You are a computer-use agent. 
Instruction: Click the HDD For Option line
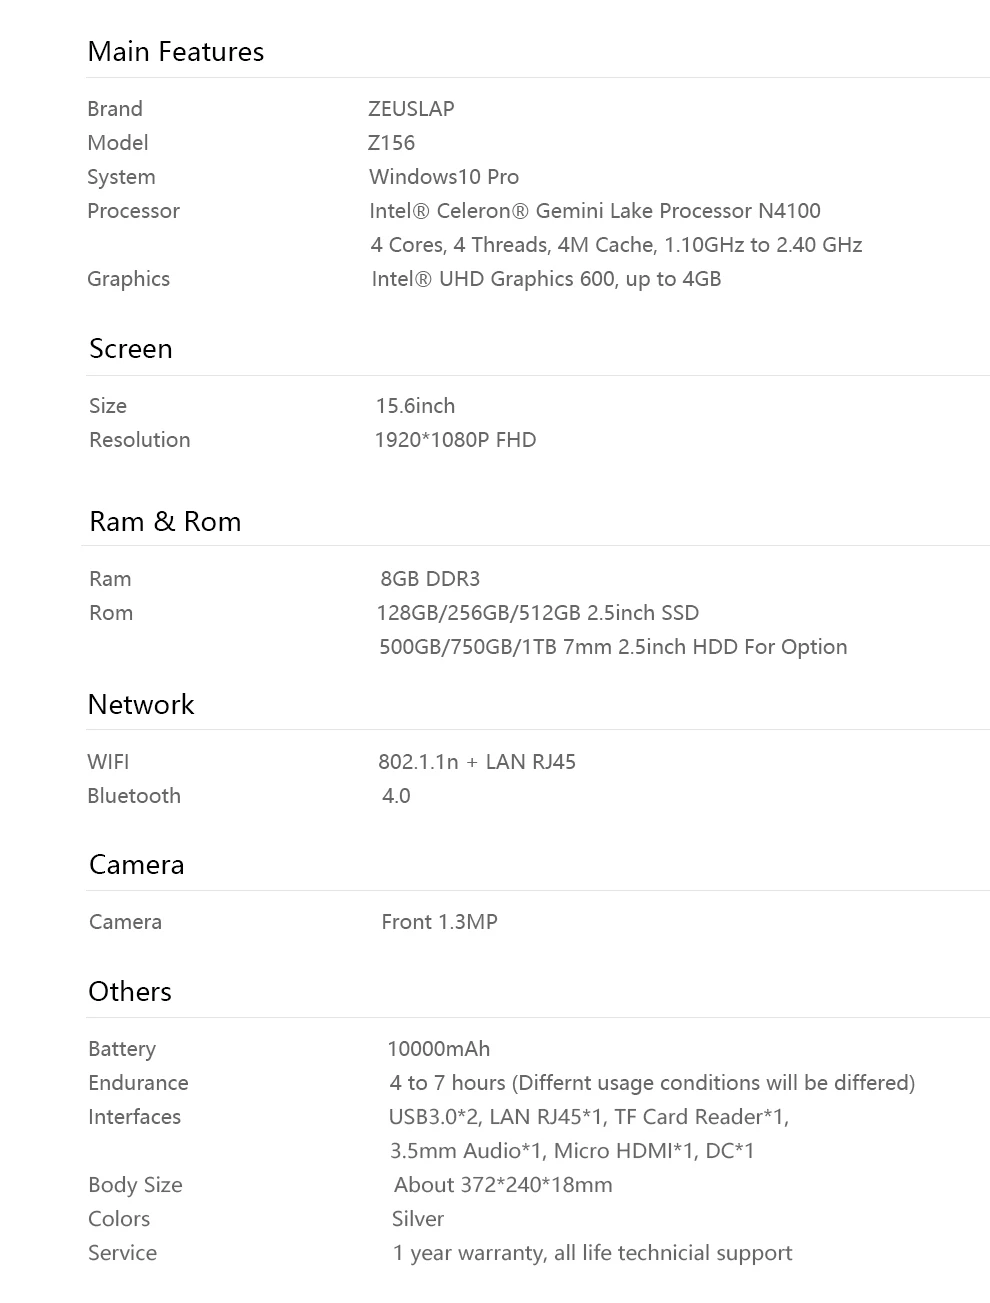(x=613, y=647)
